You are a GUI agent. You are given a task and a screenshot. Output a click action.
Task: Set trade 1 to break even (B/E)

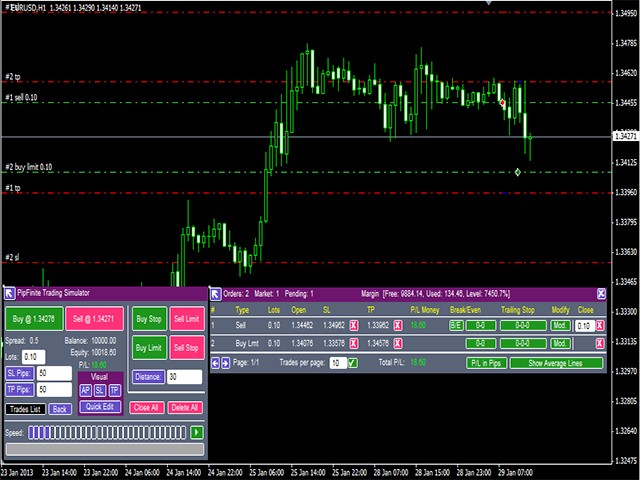(456, 326)
